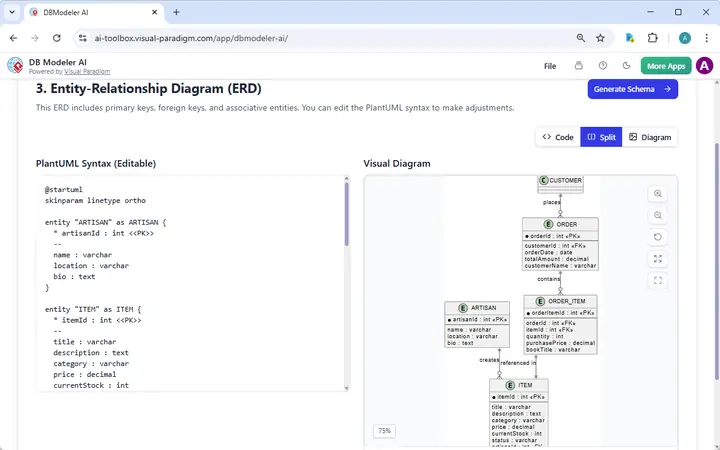The height and width of the screenshot is (450, 720).
Task: Expand the tab search dropdown
Action: [x=12, y=12]
